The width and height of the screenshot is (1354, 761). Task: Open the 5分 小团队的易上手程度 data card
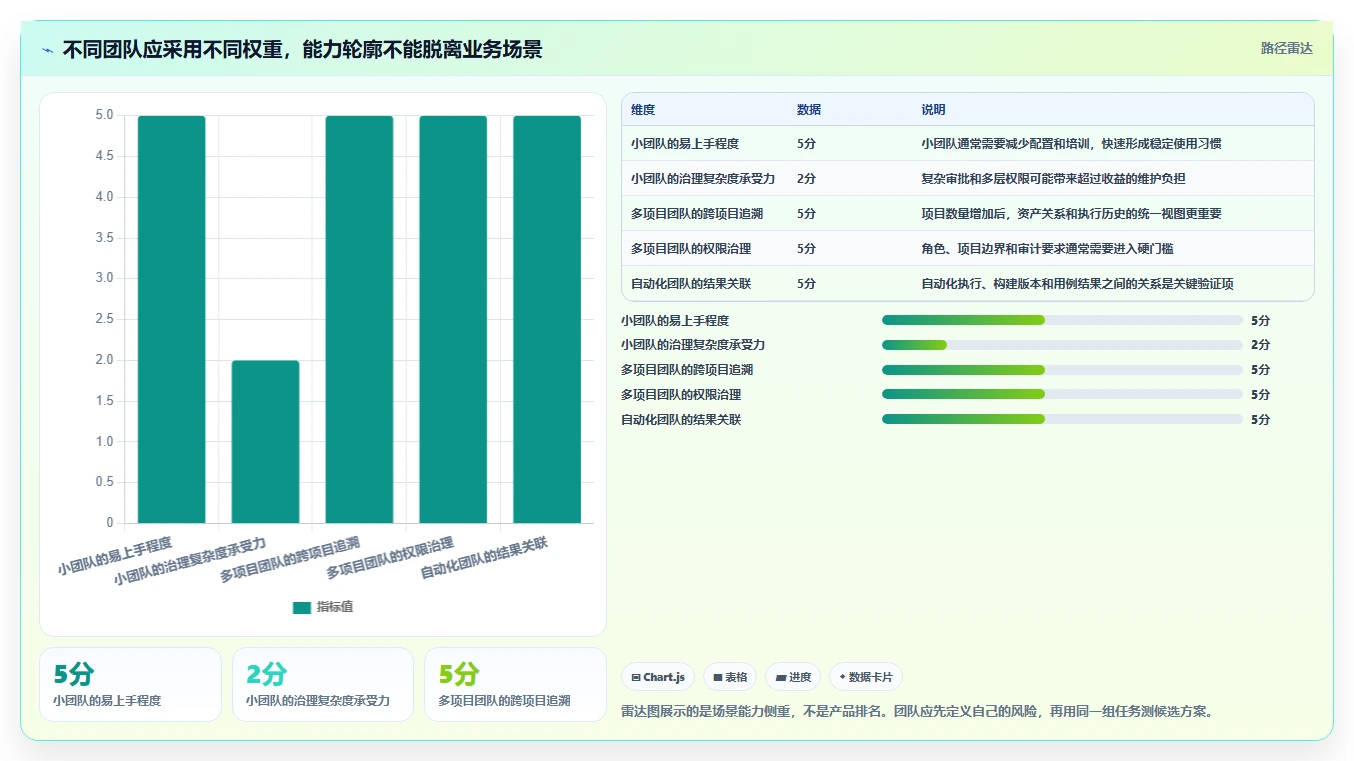[130, 684]
